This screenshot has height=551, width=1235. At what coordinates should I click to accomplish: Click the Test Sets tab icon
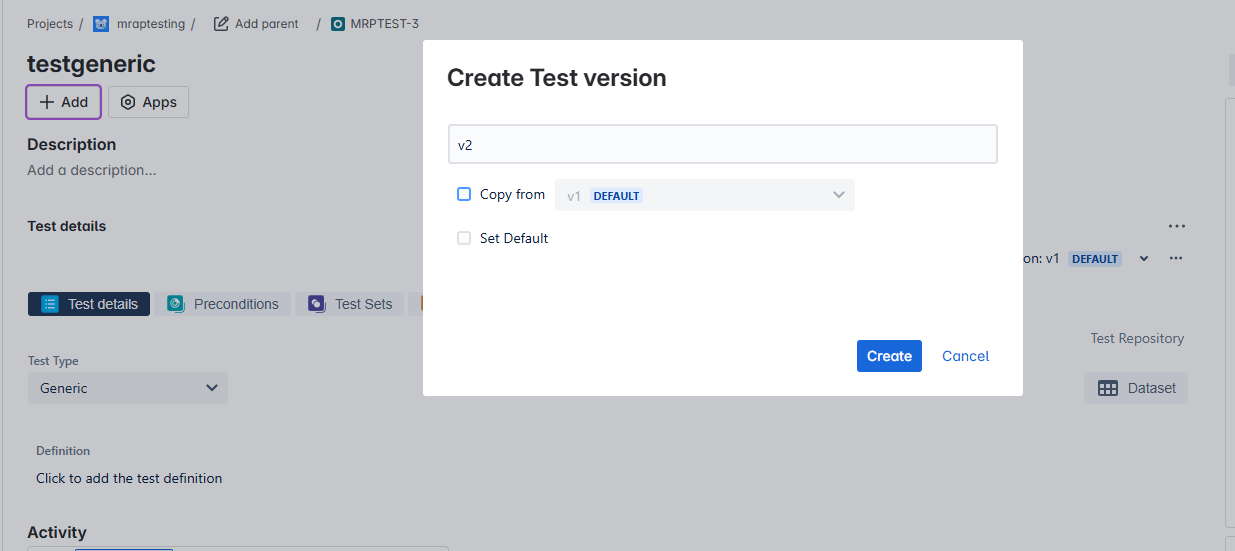click(x=317, y=304)
